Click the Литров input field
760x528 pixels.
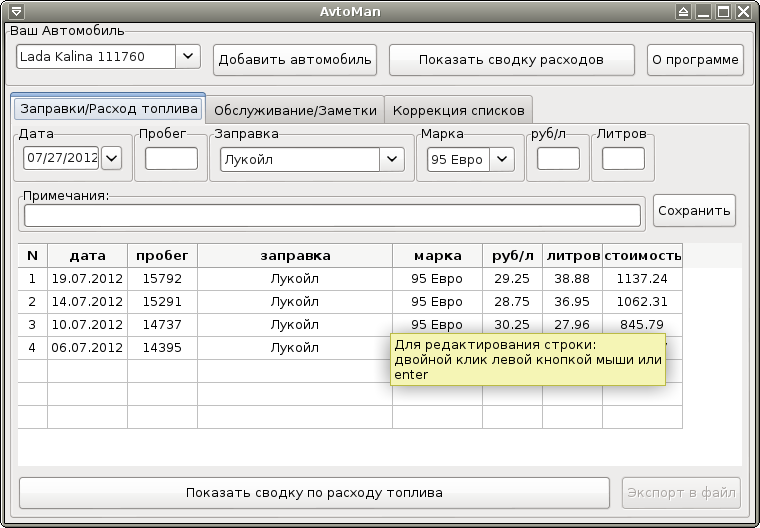pos(622,158)
